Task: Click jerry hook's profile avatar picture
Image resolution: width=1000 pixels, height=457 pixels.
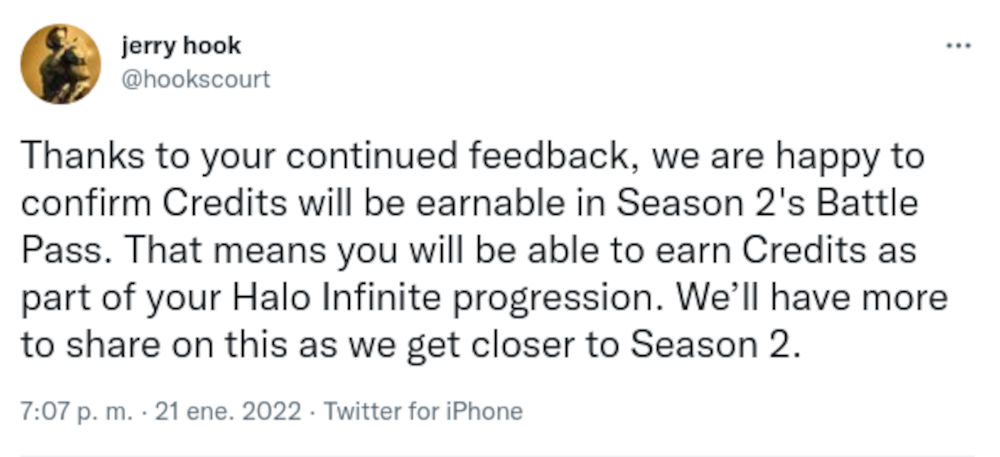Action: click(60, 63)
